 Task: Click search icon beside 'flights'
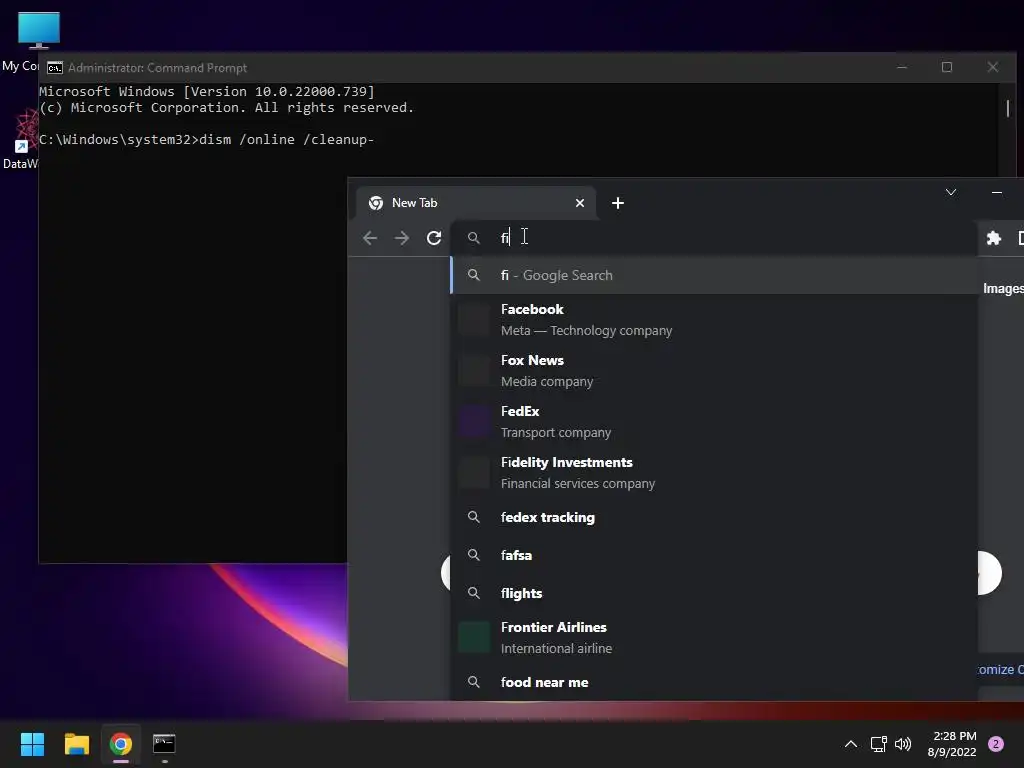(x=473, y=593)
